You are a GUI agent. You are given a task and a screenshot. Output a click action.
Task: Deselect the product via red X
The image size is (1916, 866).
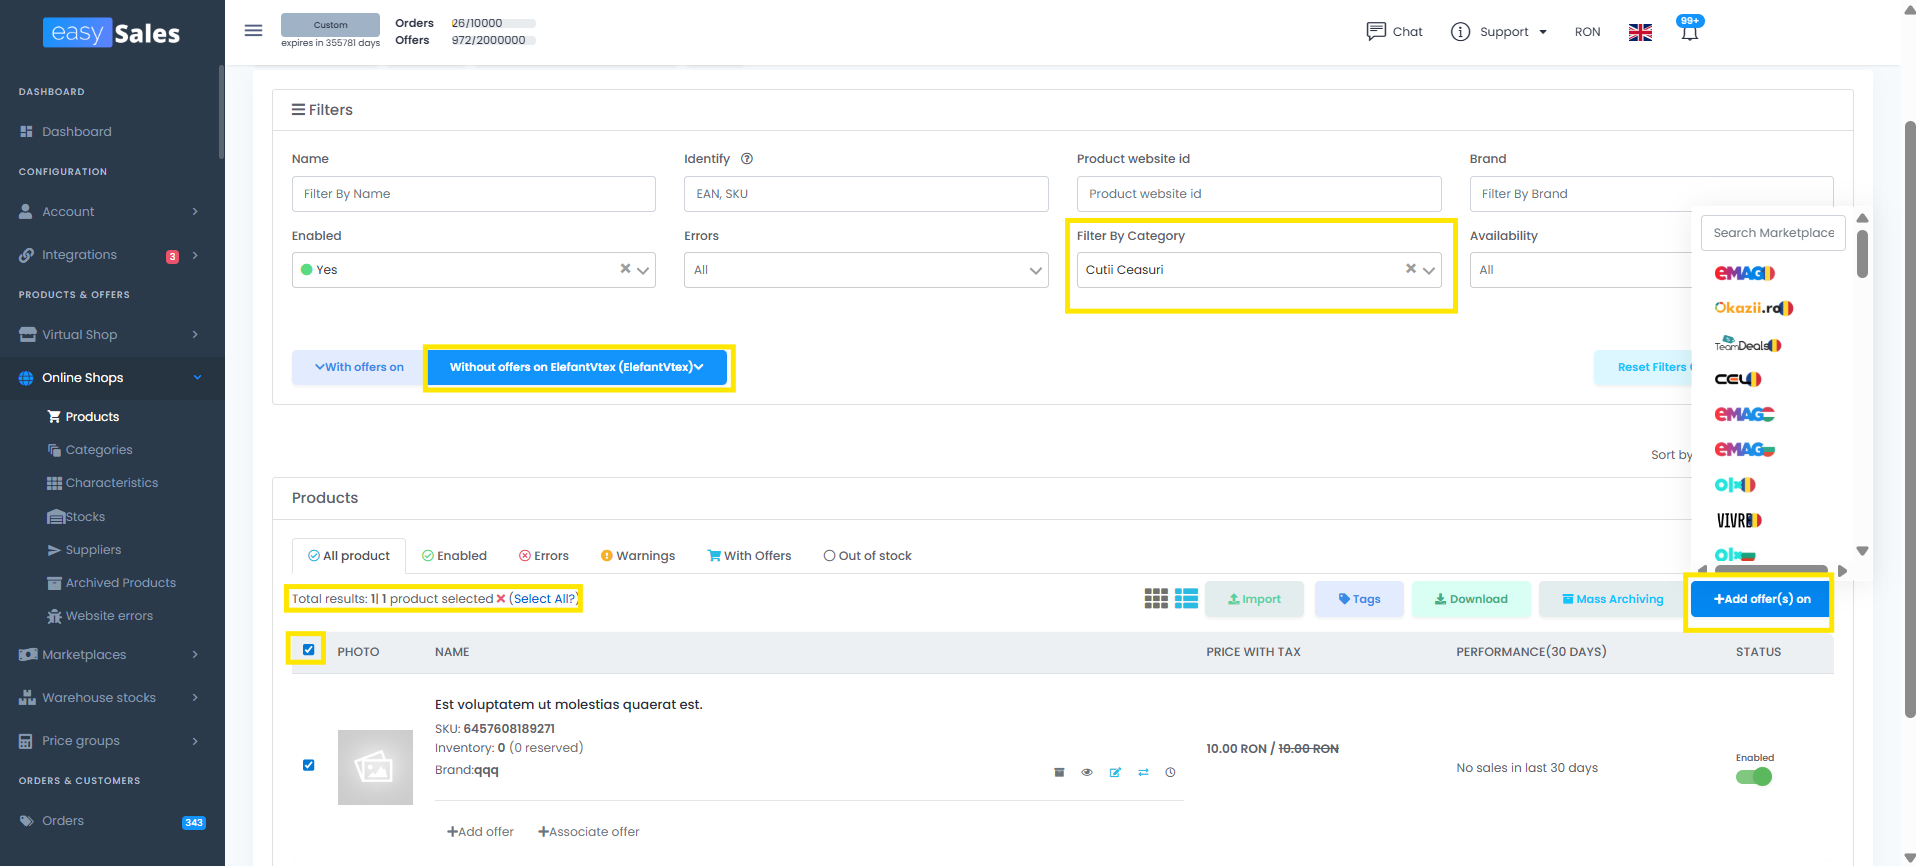click(501, 599)
